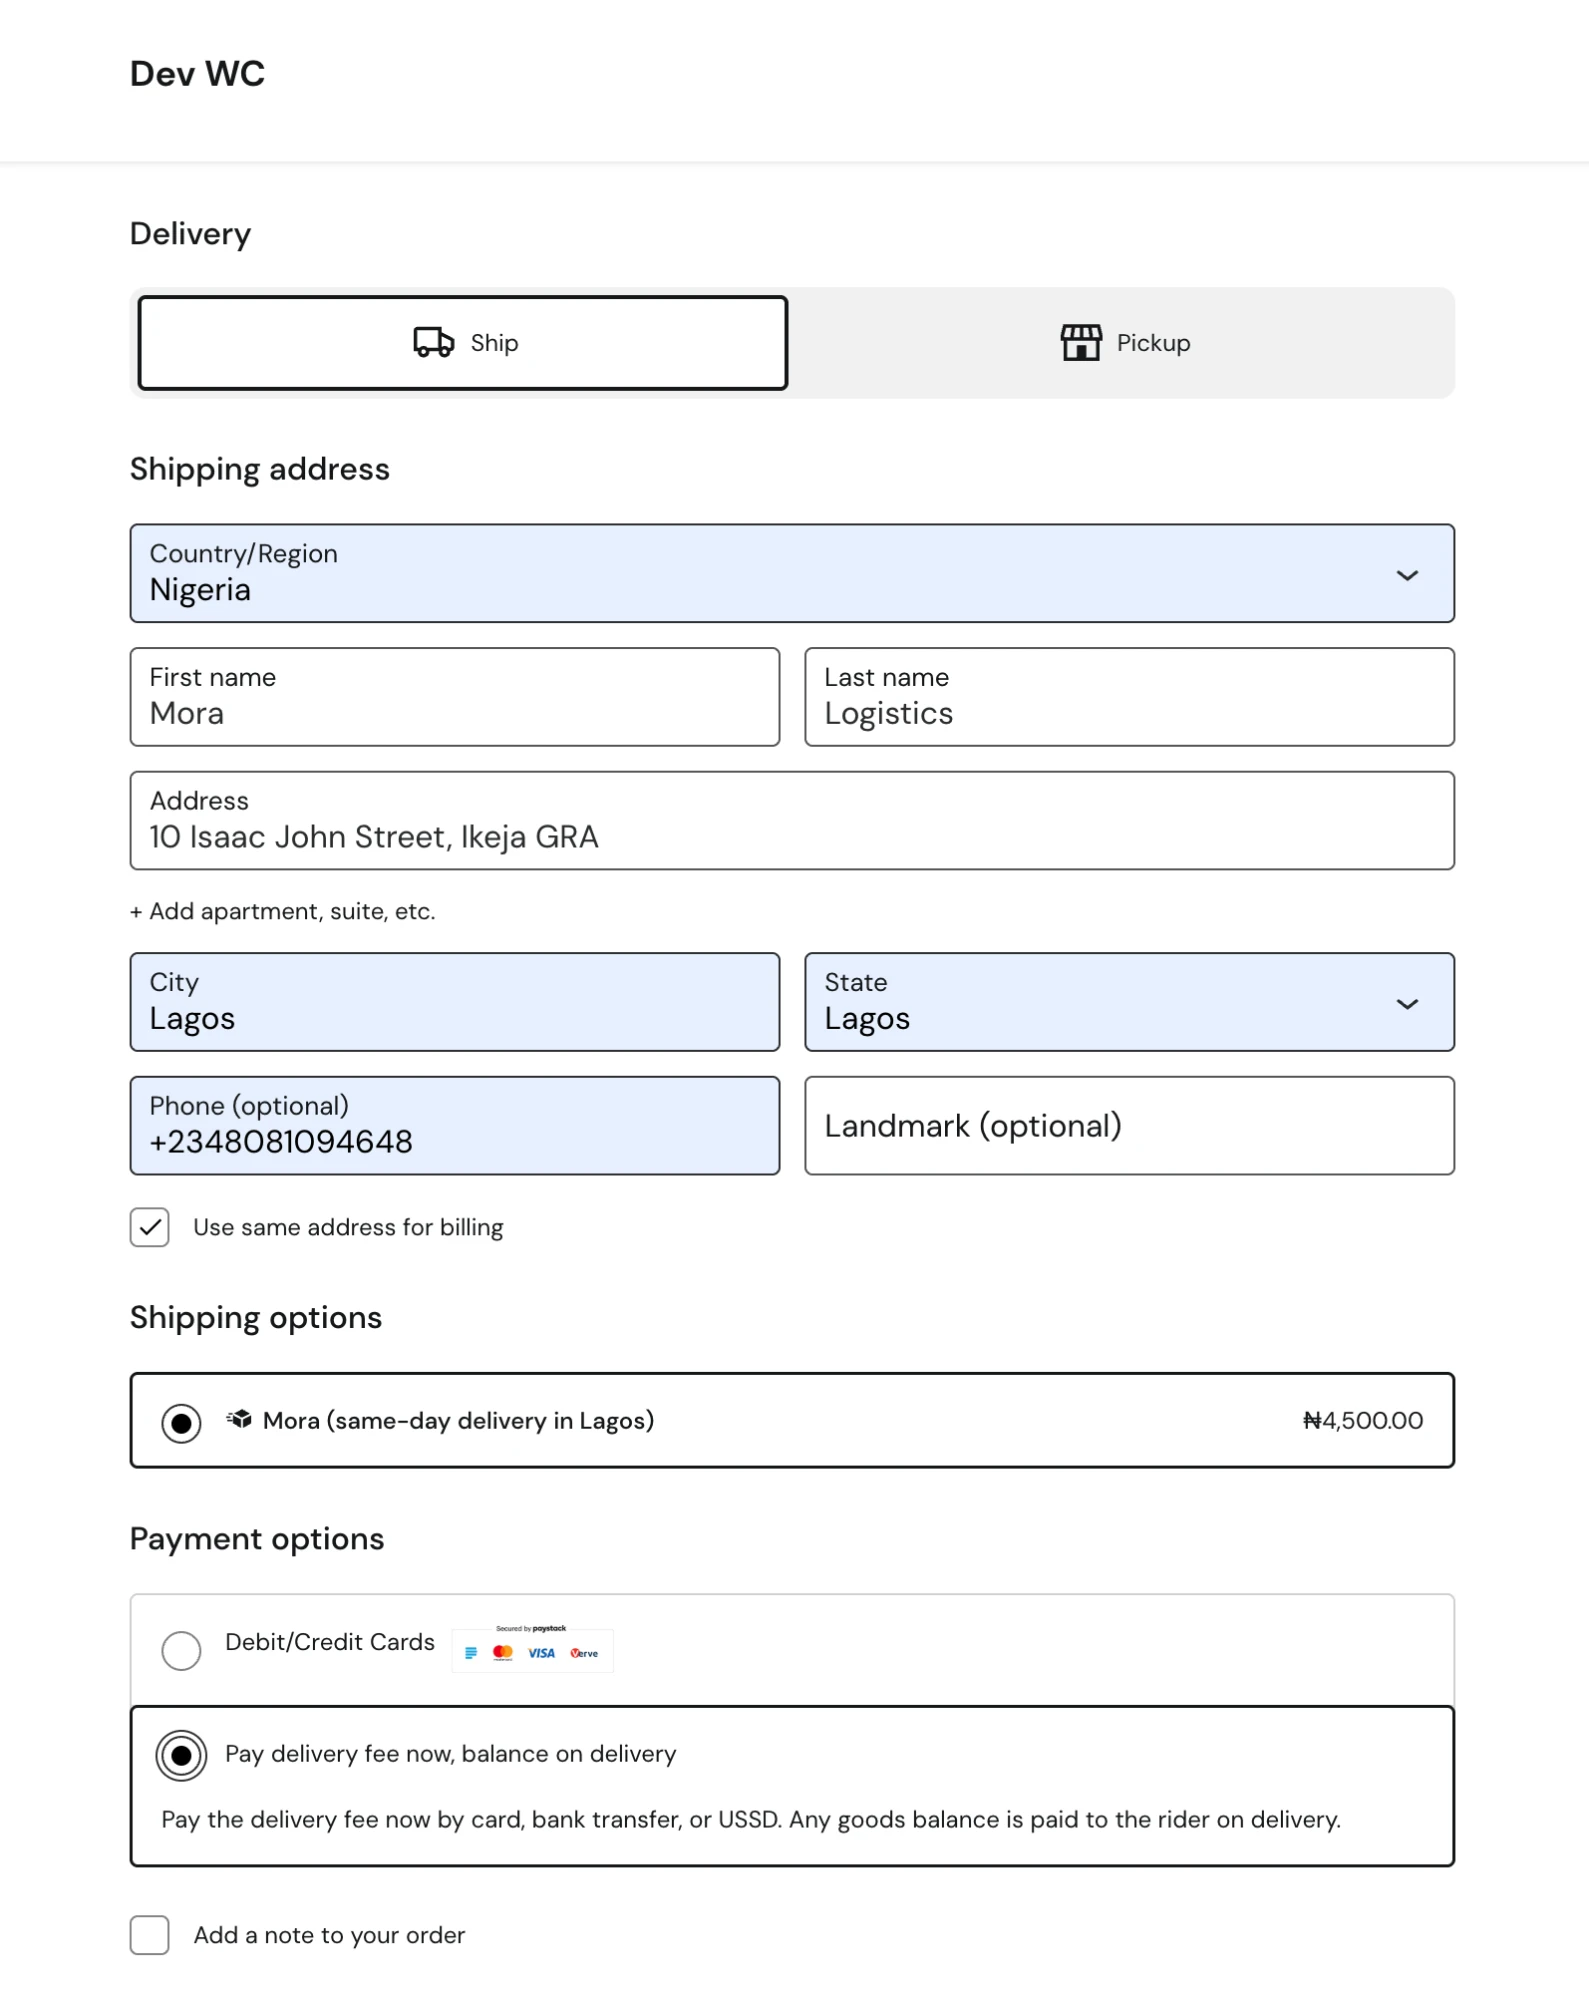Expand the State dropdown showing Lagos
The image size is (1589, 2000).
1129,1002
